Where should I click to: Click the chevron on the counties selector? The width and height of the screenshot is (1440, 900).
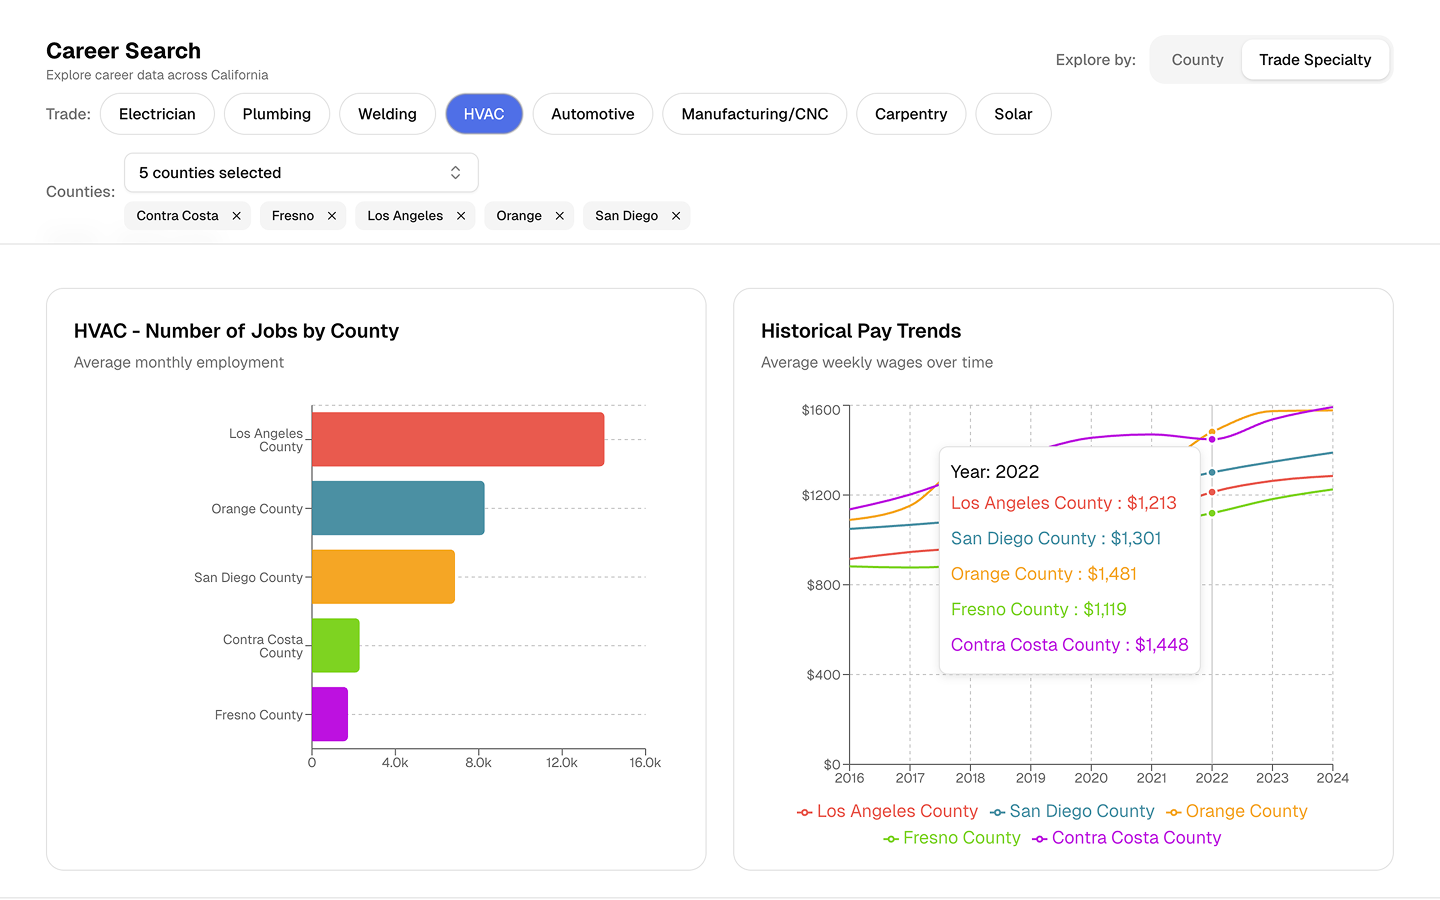click(x=455, y=172)
